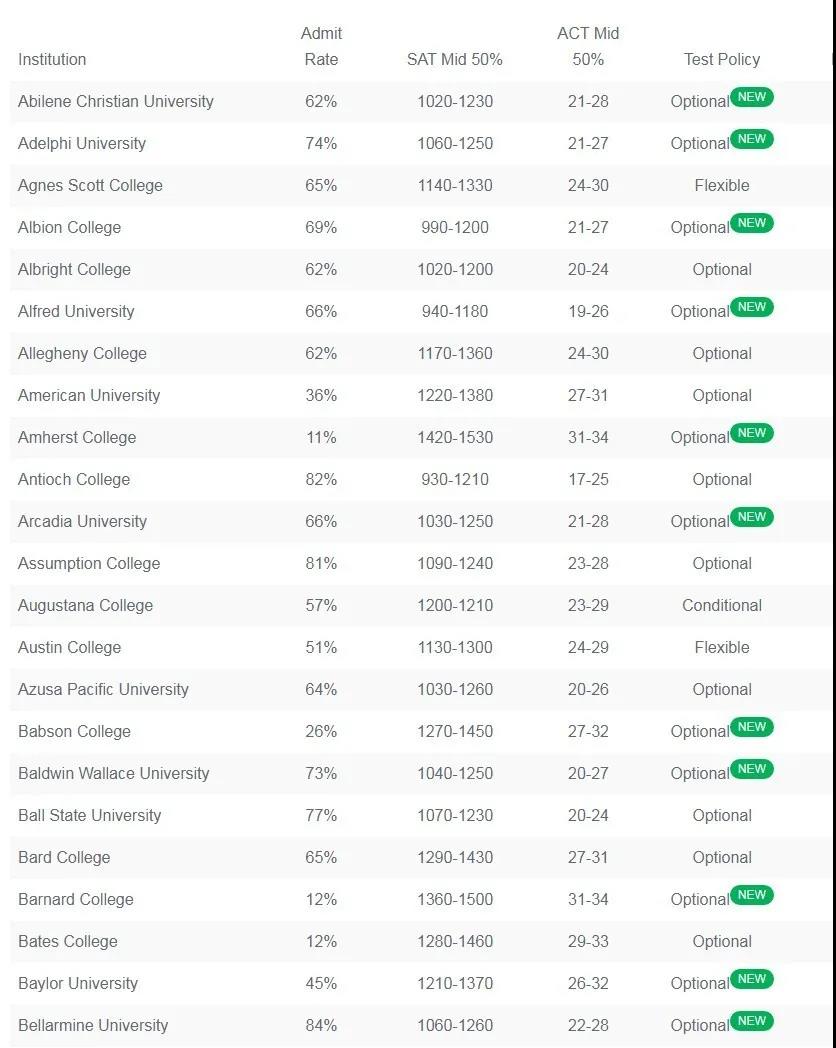This screenshot has height=1048, width=836.
Task: Click NEW badge next to Abilene Christian University
Action: click(752, 97)
